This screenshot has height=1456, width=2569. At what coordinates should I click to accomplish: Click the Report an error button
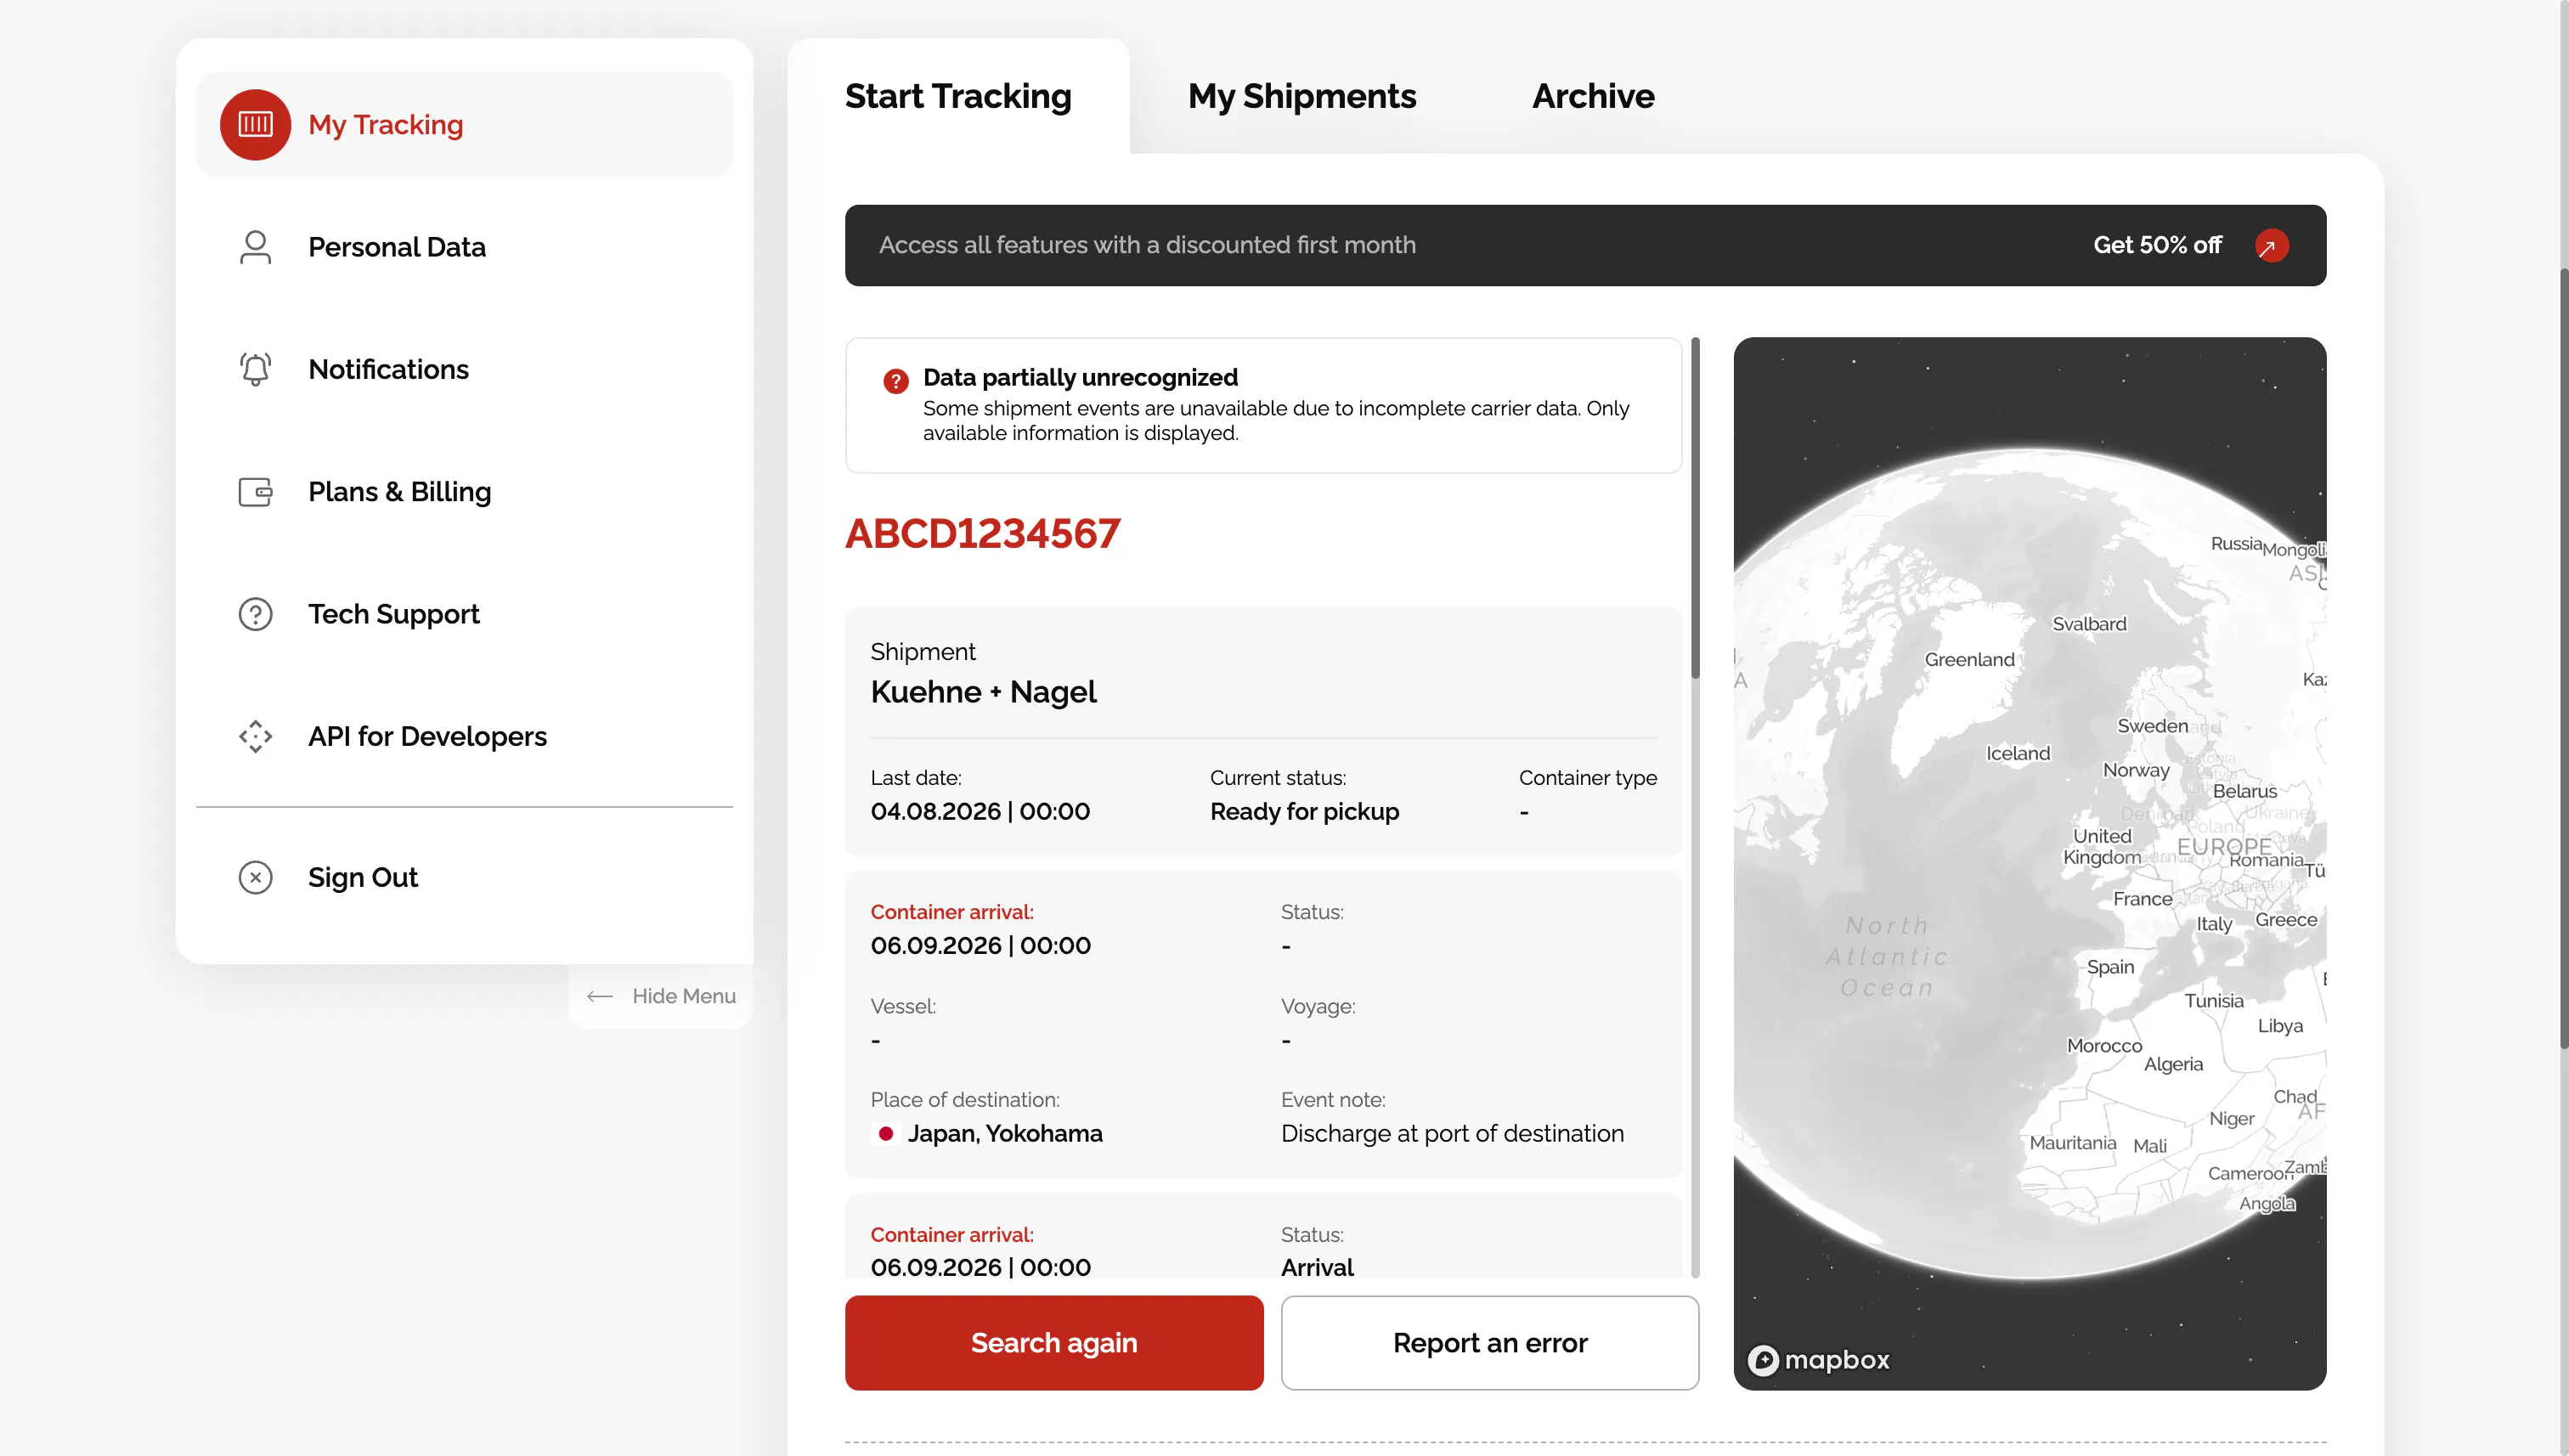point(1489,1342)
